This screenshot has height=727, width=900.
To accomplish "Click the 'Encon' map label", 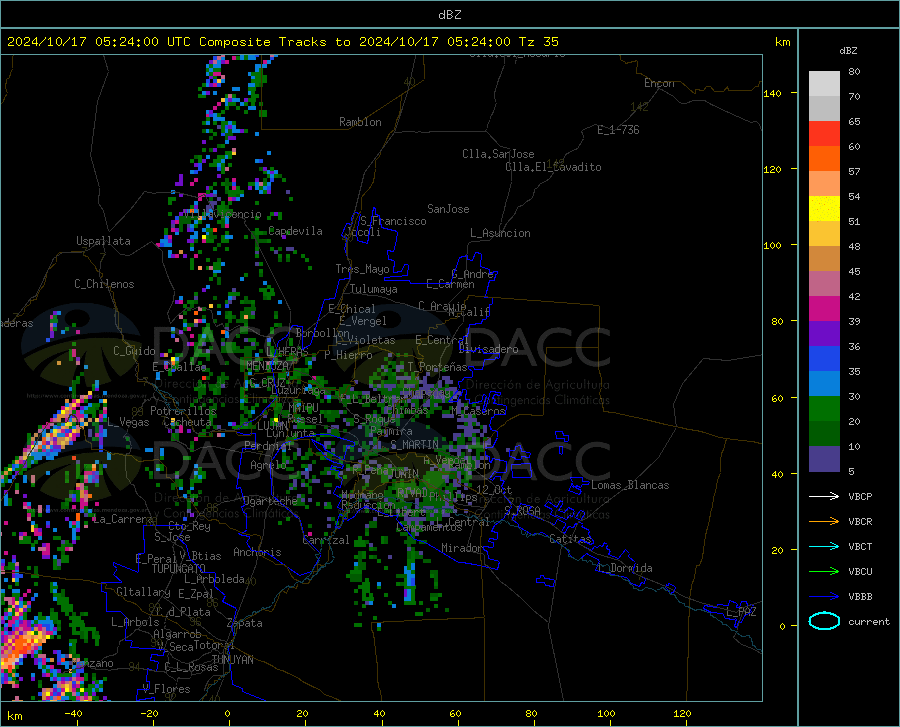I will tap(659, 83).
